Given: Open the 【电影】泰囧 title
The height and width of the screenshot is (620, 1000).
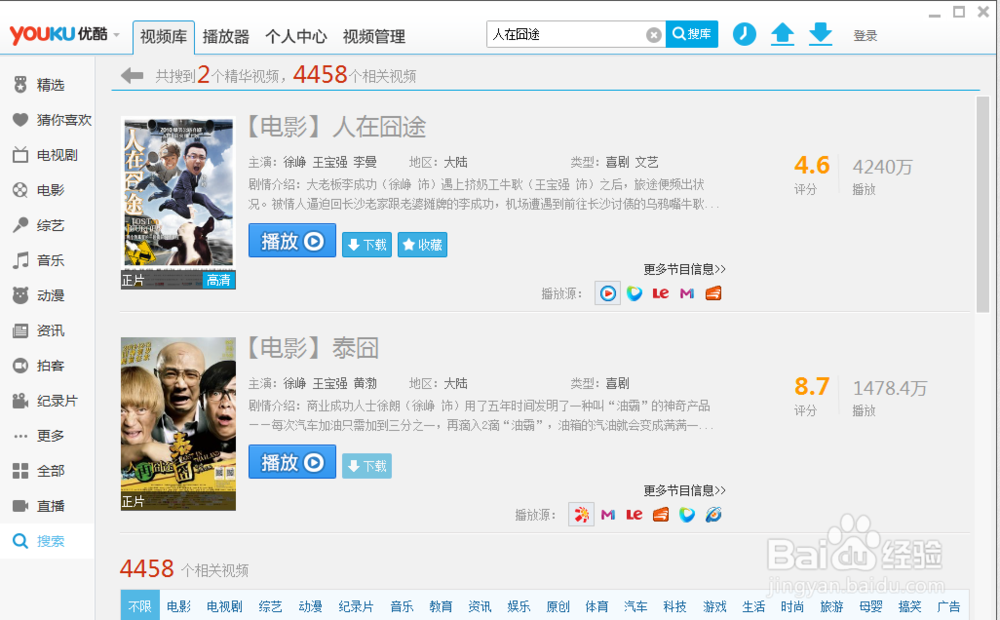Looking at the screenshot, I should tap(313, 348).
